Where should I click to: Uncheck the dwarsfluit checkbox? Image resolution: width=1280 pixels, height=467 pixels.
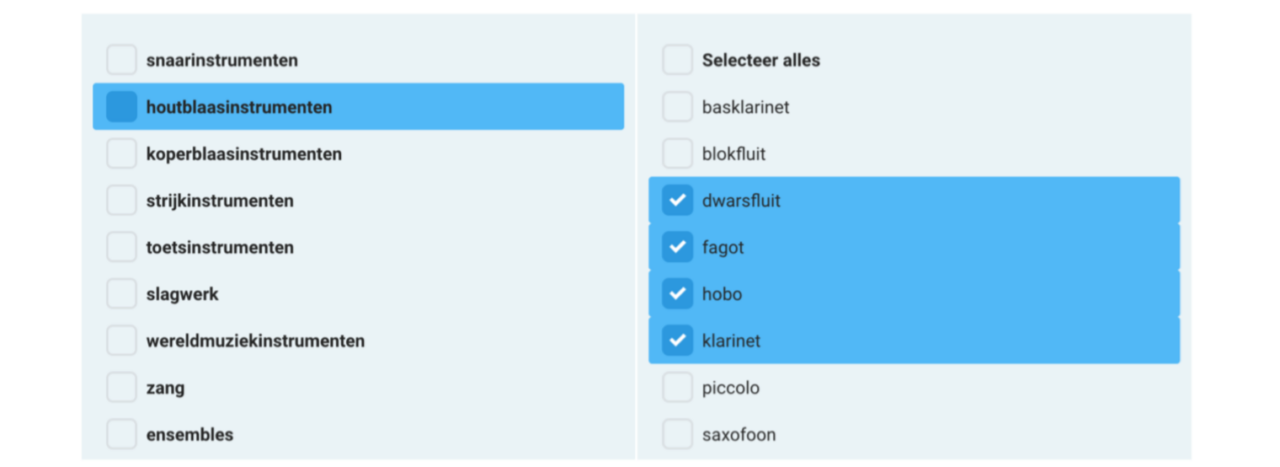(677, 201)
